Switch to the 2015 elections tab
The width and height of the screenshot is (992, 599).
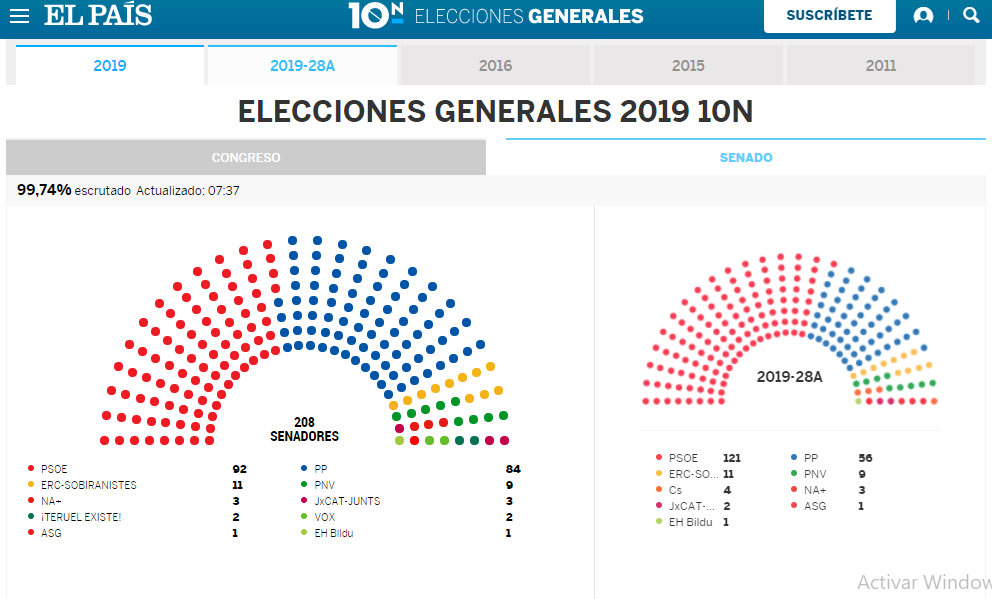688,64
